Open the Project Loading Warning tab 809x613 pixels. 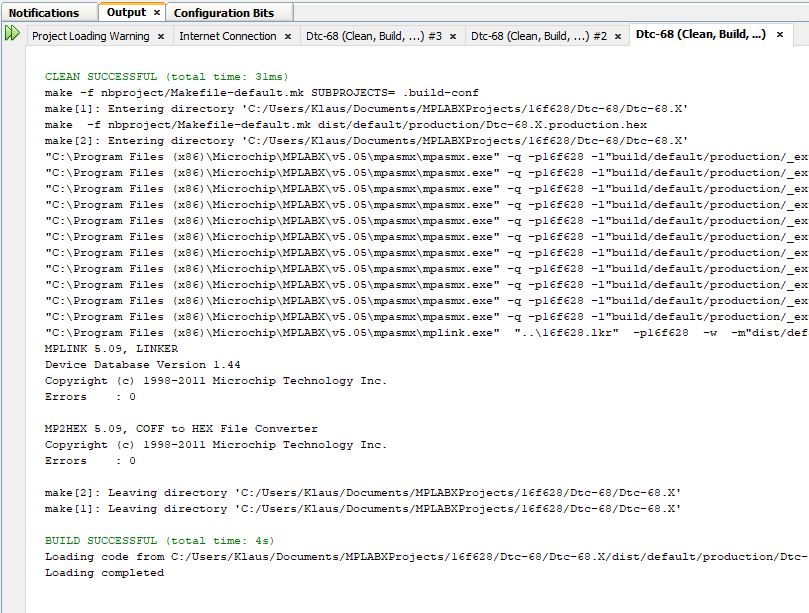(90, 36)
